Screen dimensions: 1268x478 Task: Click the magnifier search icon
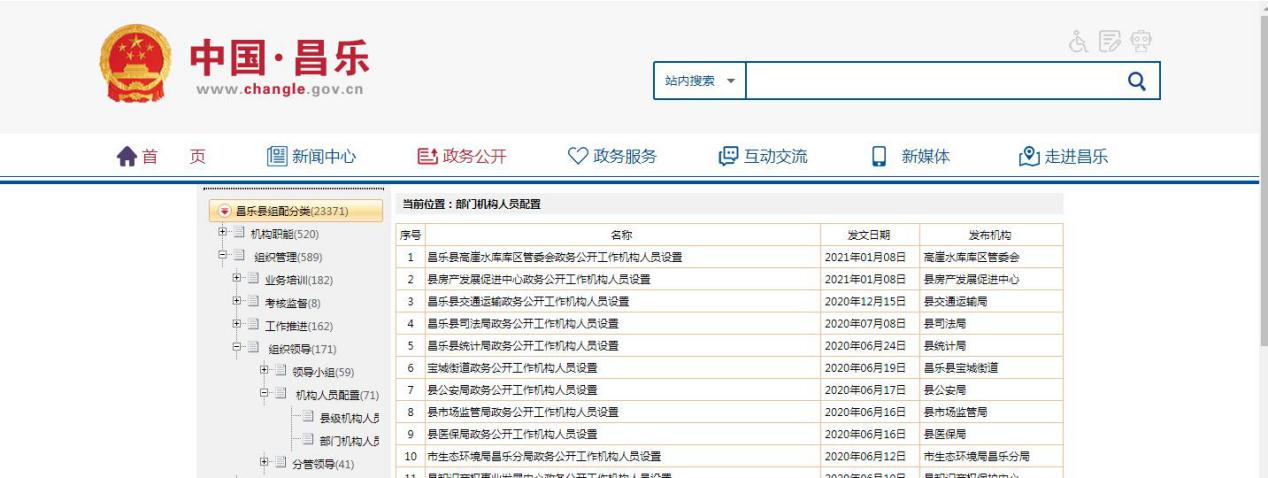tap(1135, 81)
